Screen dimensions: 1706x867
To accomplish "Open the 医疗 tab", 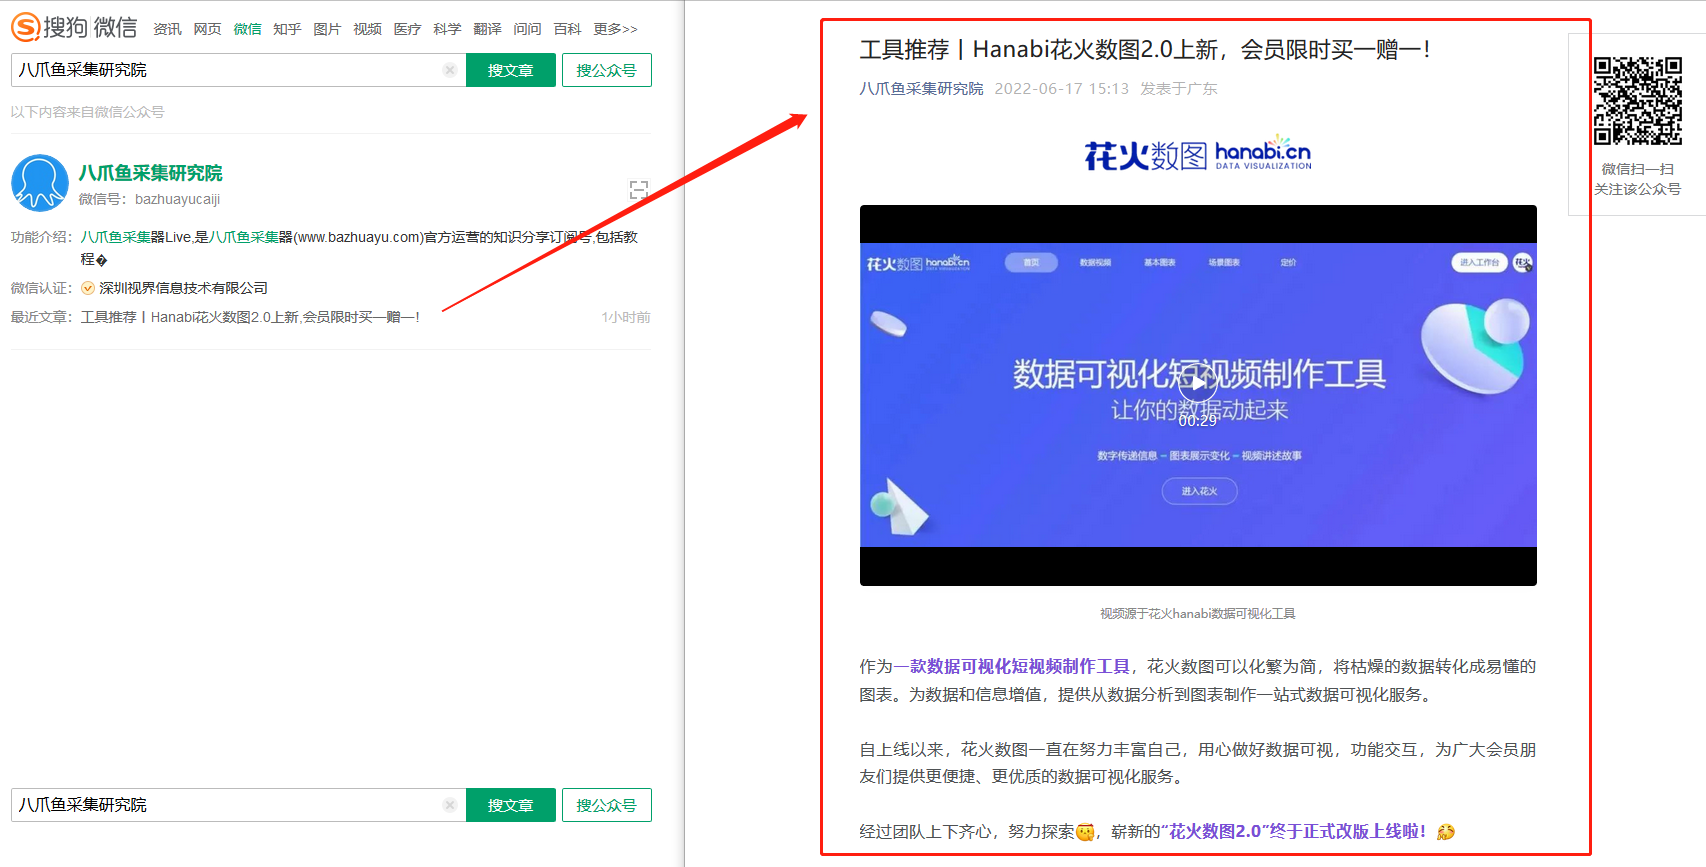I will click(x=407, y=29).
